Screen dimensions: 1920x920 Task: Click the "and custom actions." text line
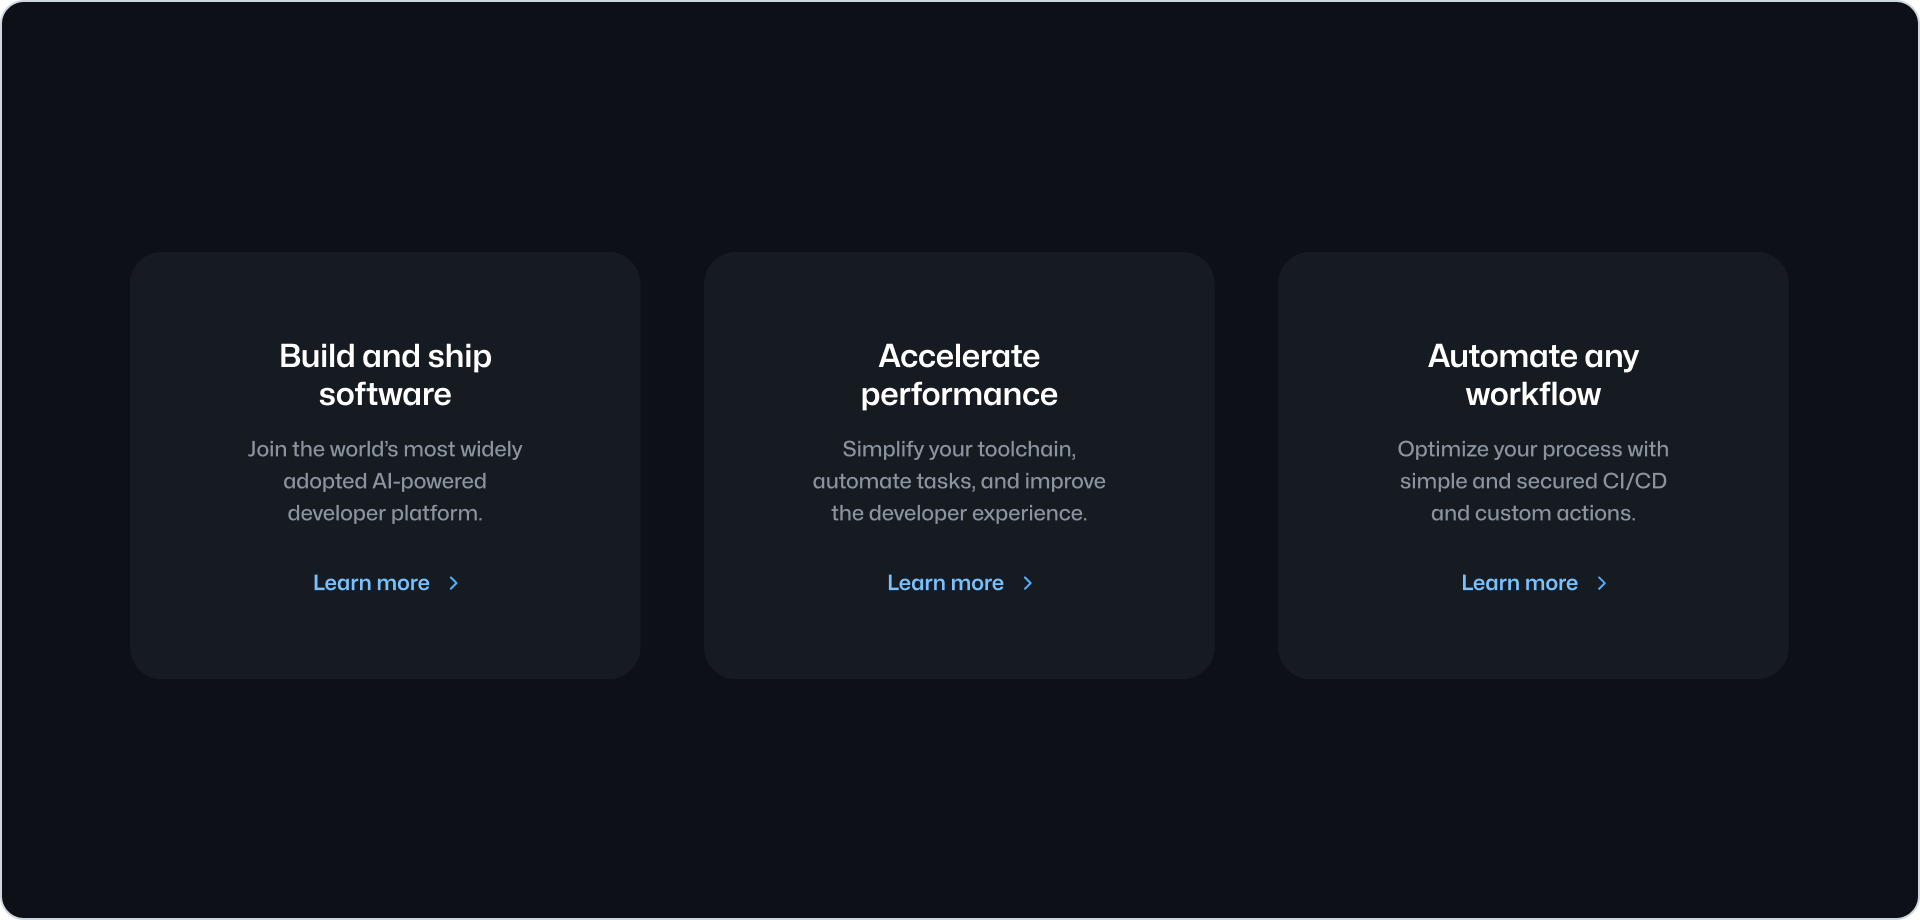coord(1533,513)
